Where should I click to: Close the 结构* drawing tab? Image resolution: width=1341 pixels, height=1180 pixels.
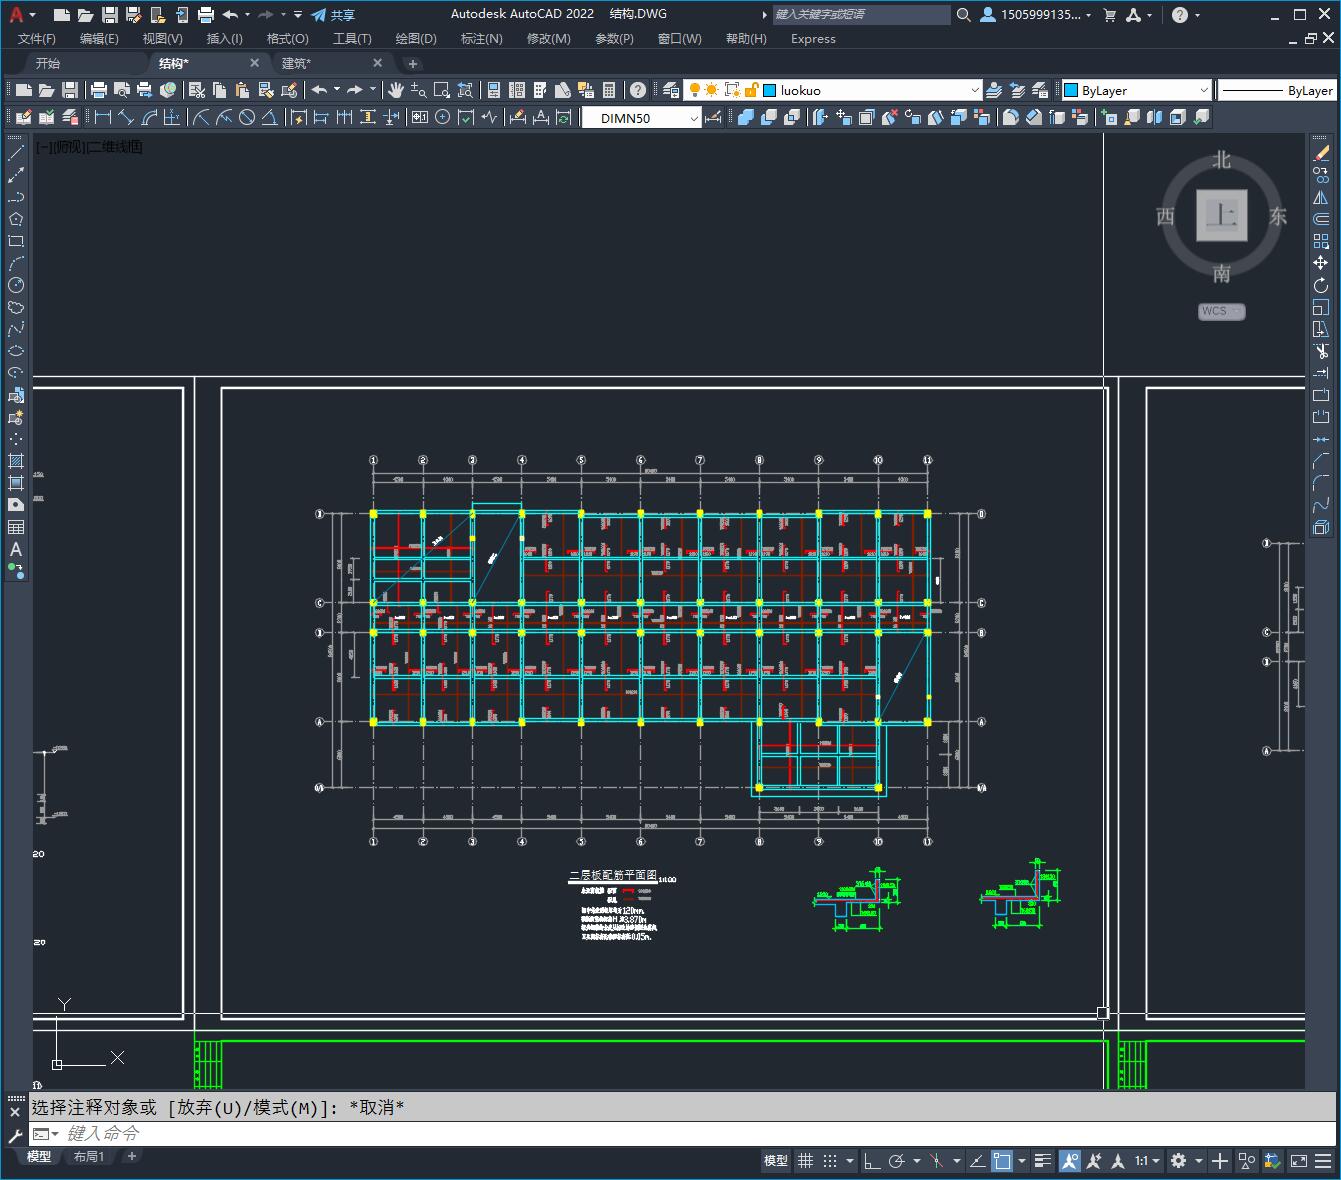click(254, 63)
